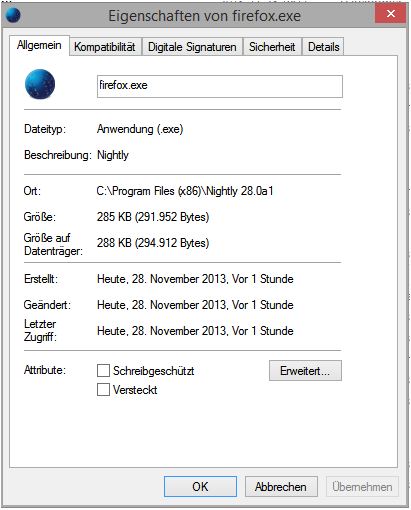Toggle the Versteckt checkbox
This screenshot has width=411, height=510.
tap(103, 389)
